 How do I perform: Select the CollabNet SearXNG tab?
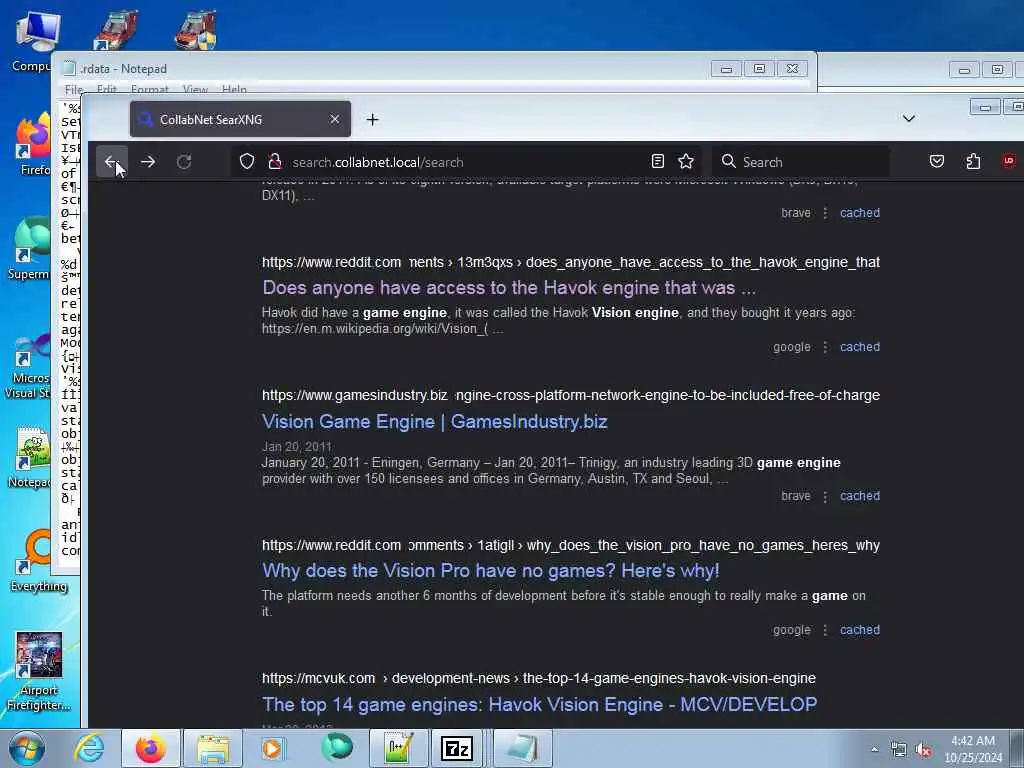pos(240,120)
